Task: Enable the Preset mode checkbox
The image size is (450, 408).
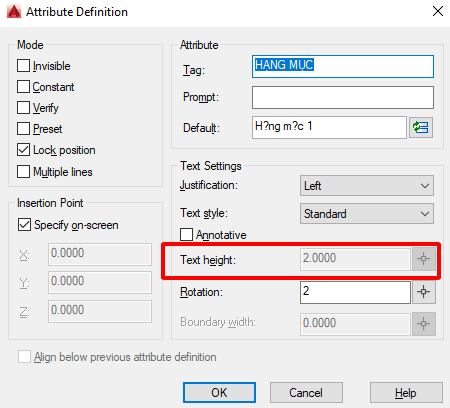Action: click(x=23, y=129)
